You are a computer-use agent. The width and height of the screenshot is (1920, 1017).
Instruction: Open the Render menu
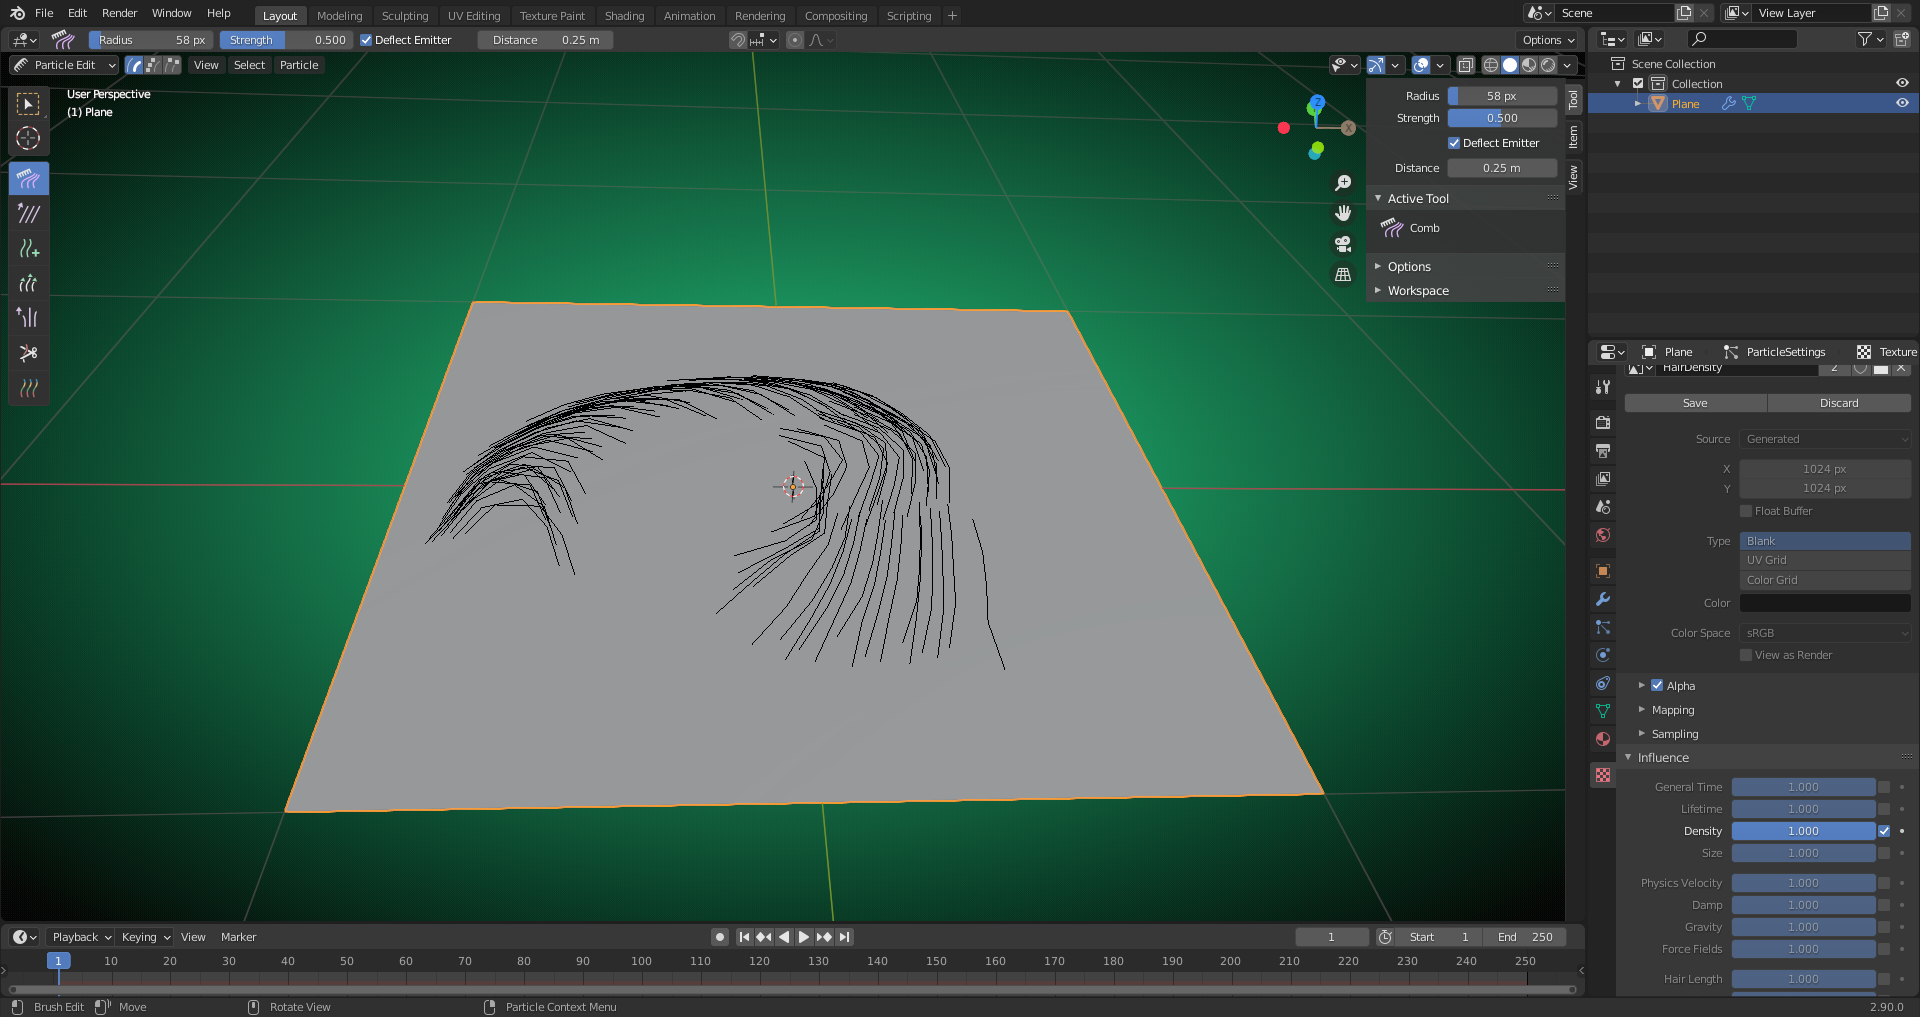pos(119,13)
